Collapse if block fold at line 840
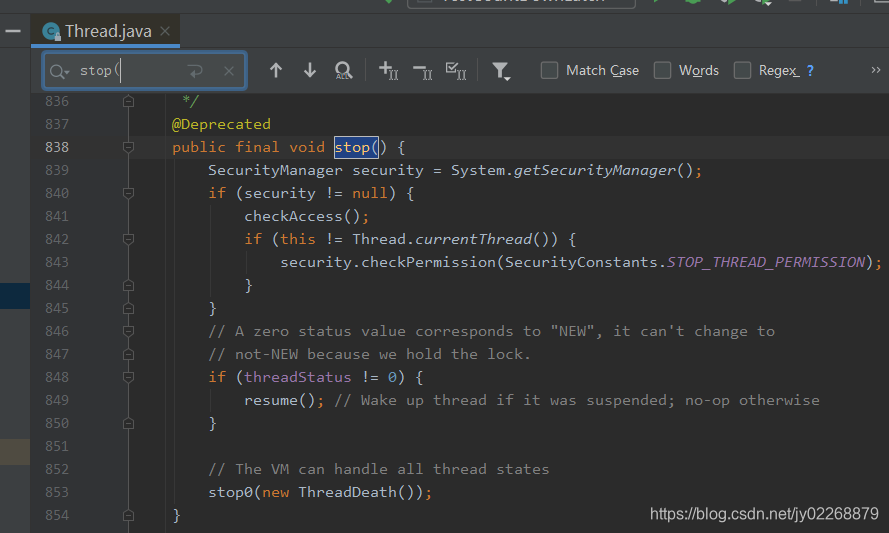The height and width of the screenshot is (533, 889). coord(129,193)
